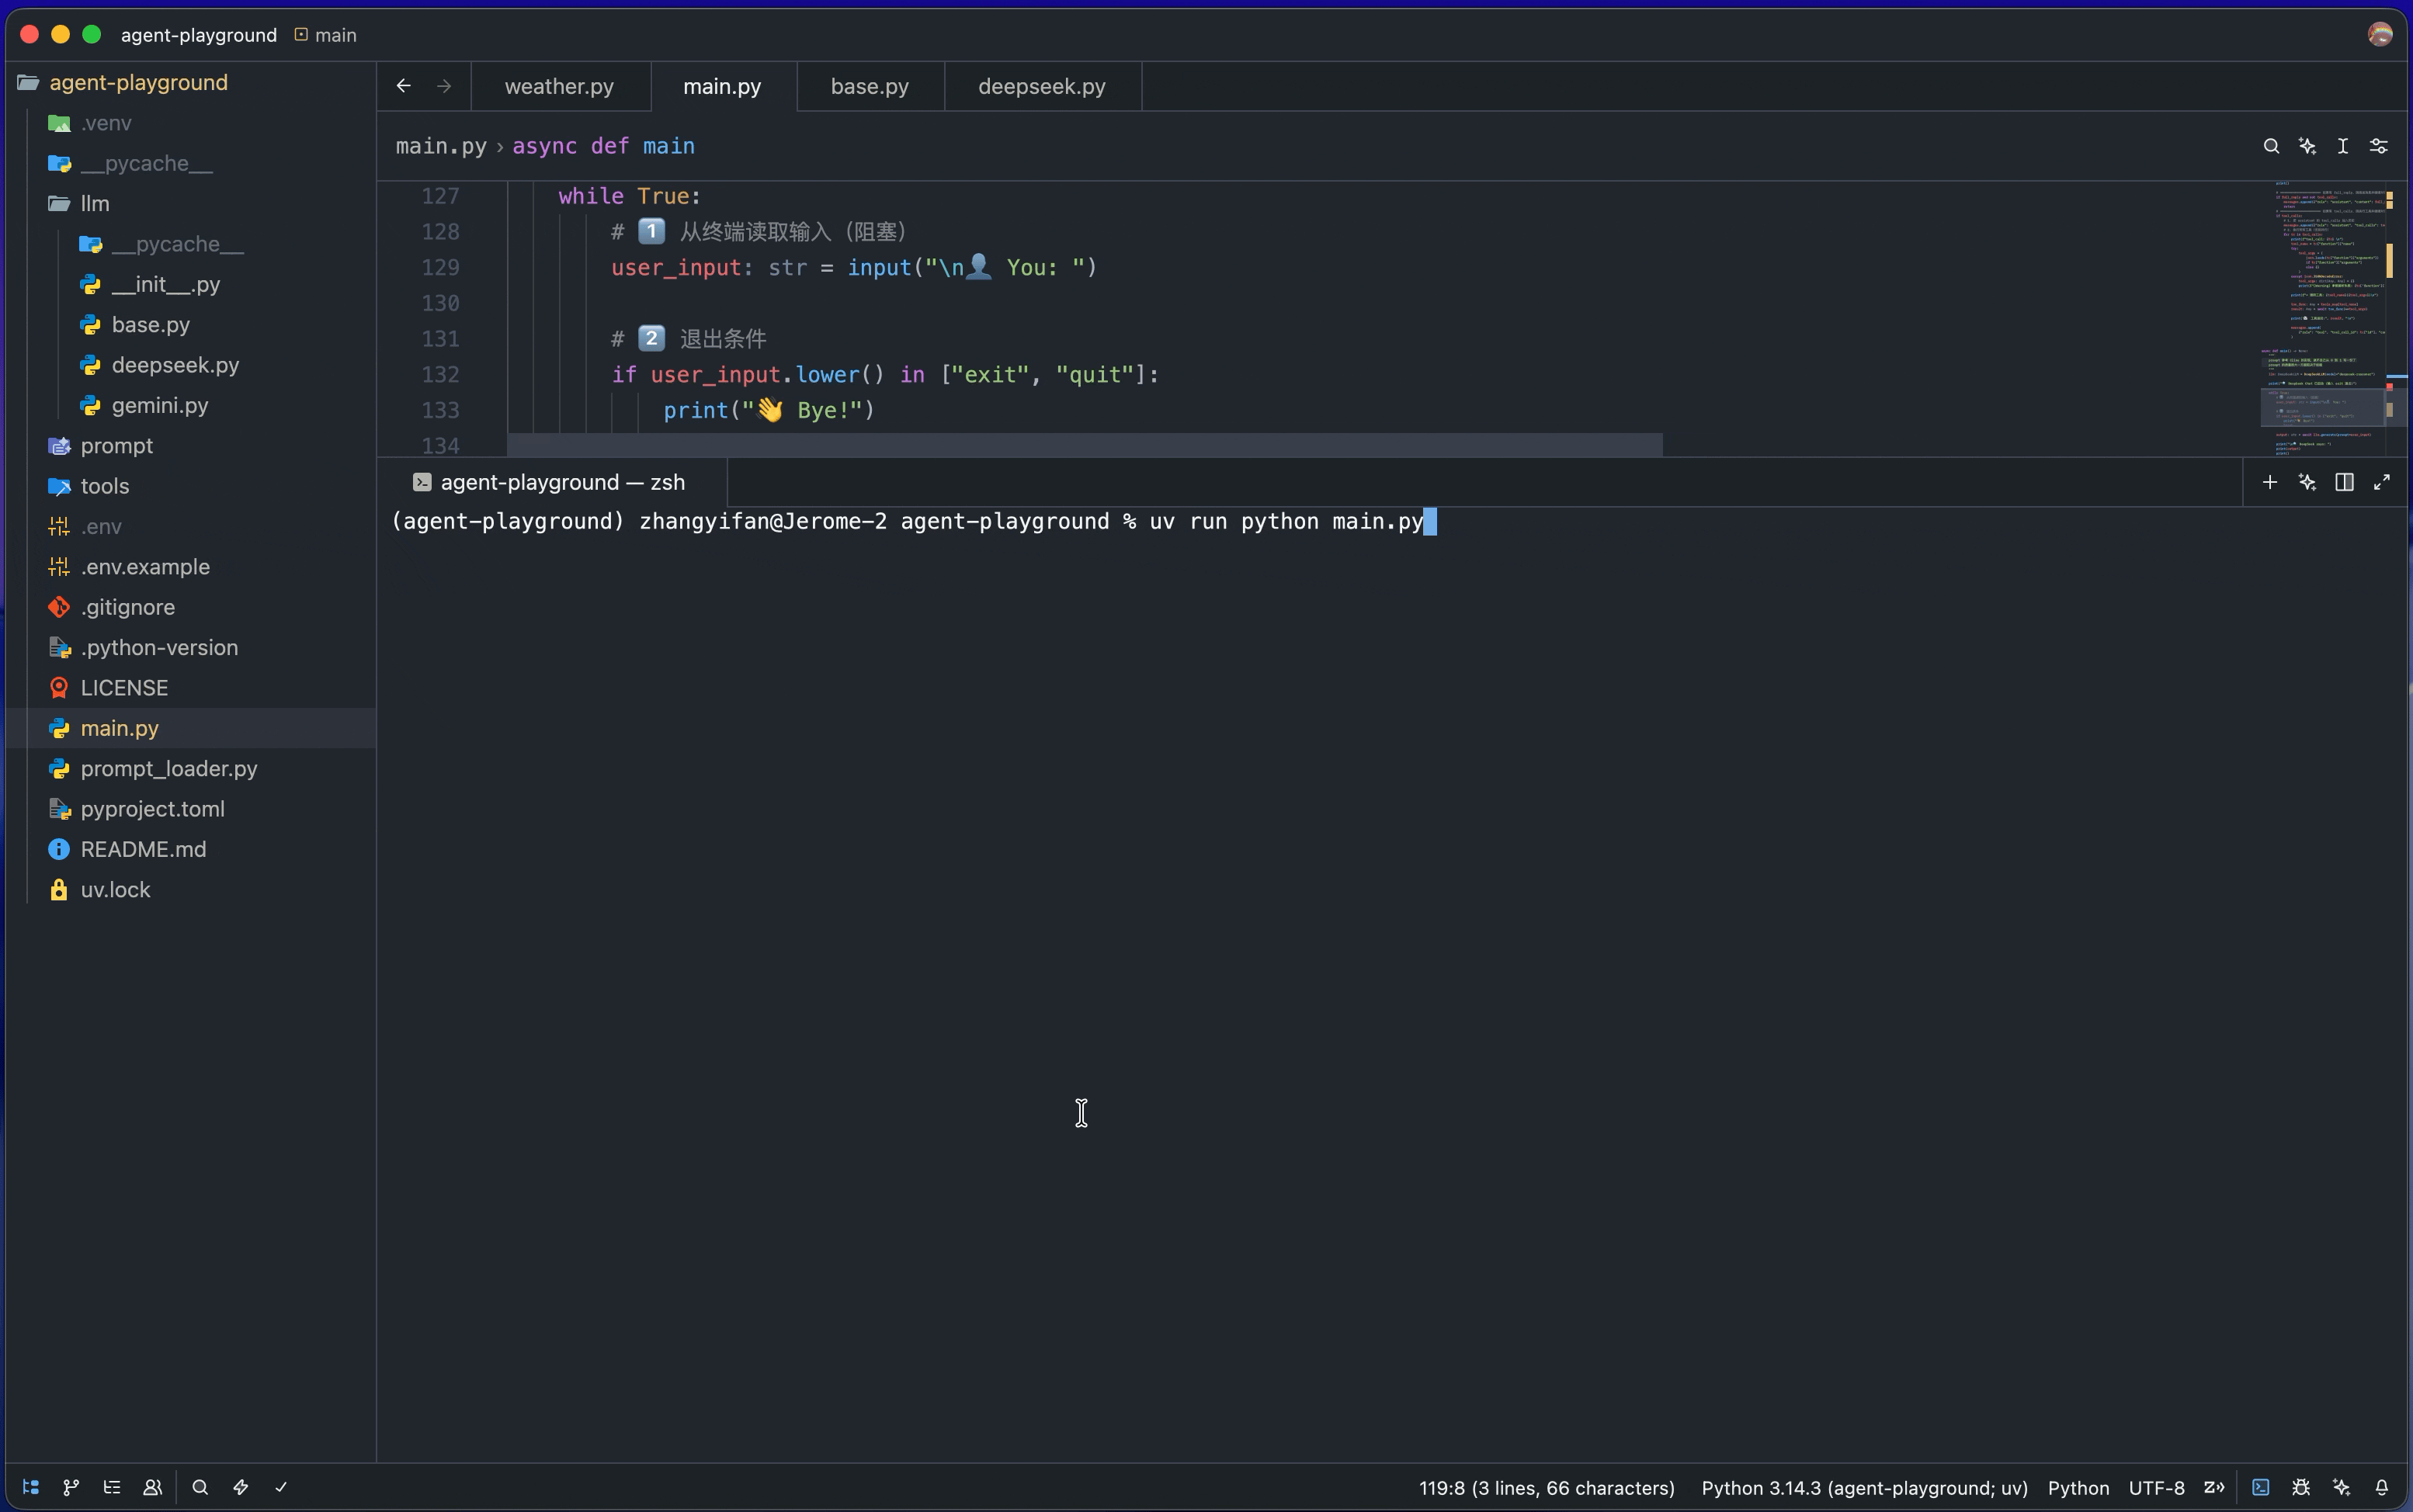This screenshot has height=1512, width=2413.
Task: Expand the tools folder
Action: pyautogui.click(x=104, y=486)
